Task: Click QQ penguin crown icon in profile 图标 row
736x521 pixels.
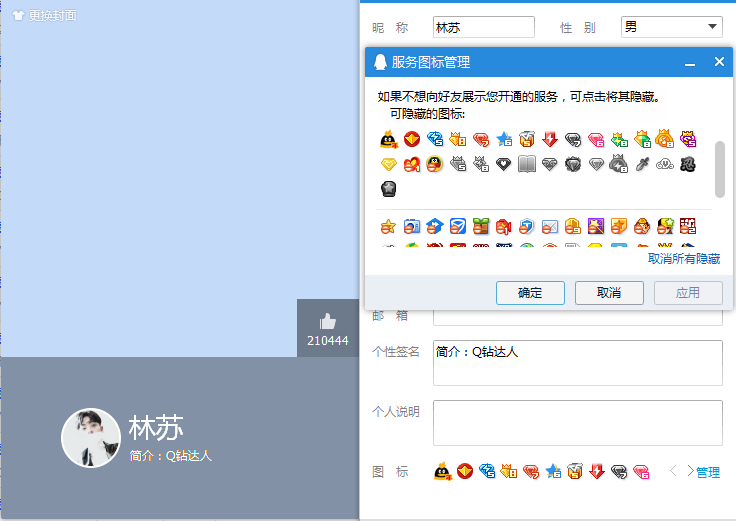Action: (442, 471)
